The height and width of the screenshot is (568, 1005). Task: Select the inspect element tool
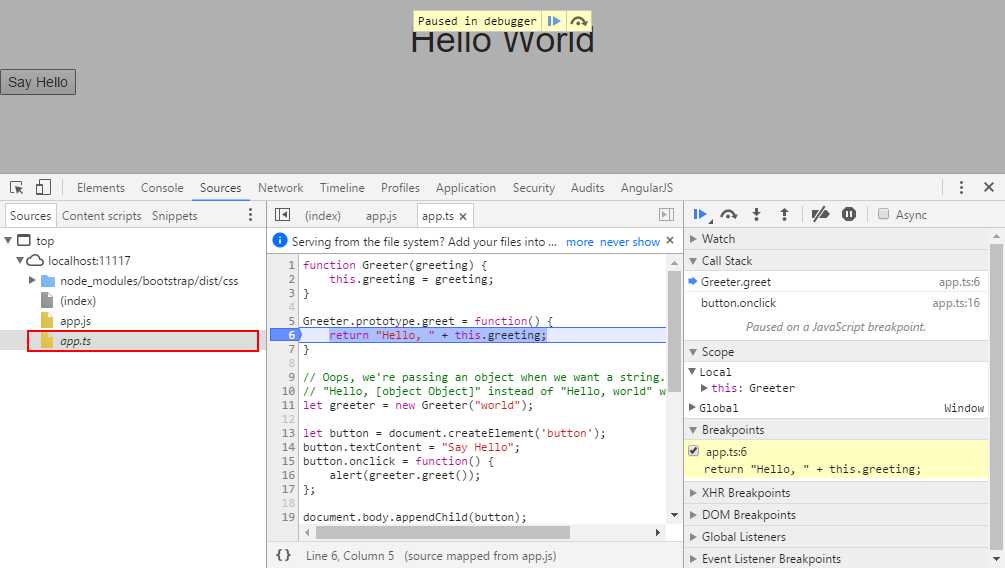pyautogui.click(x=17, y=188)
